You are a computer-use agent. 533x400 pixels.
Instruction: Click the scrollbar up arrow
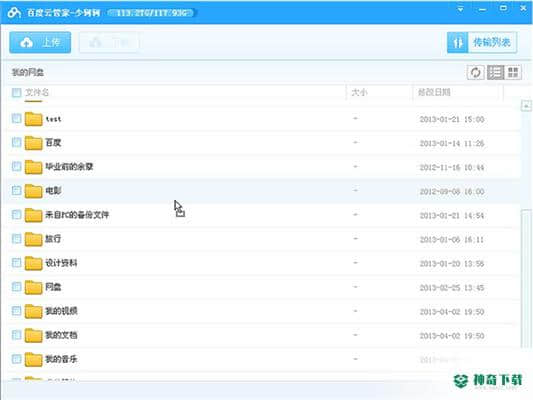[x=526, y=106]
